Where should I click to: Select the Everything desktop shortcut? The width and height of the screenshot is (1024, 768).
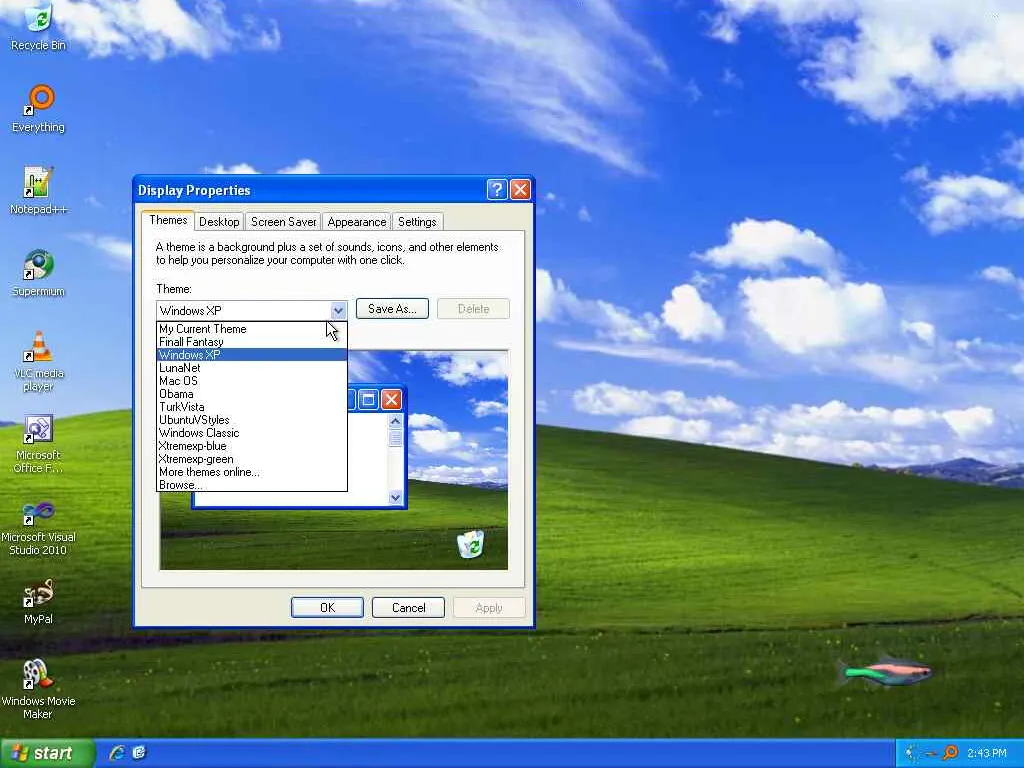(39, 108)
